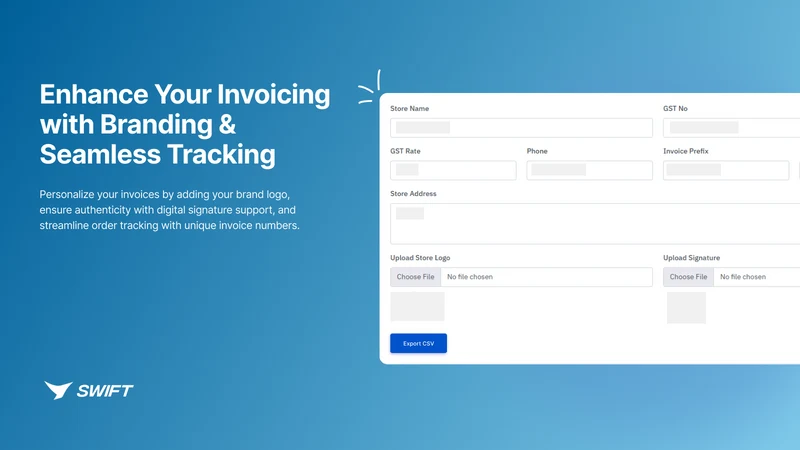Click the Swift bird logo icon

[x=58, y=390]
